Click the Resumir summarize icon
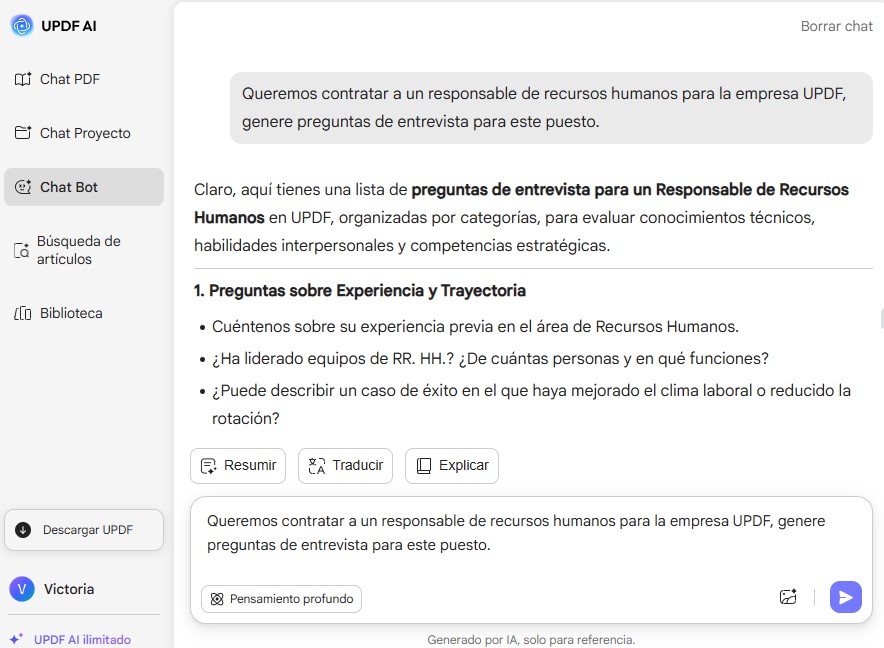 [209, 466]
